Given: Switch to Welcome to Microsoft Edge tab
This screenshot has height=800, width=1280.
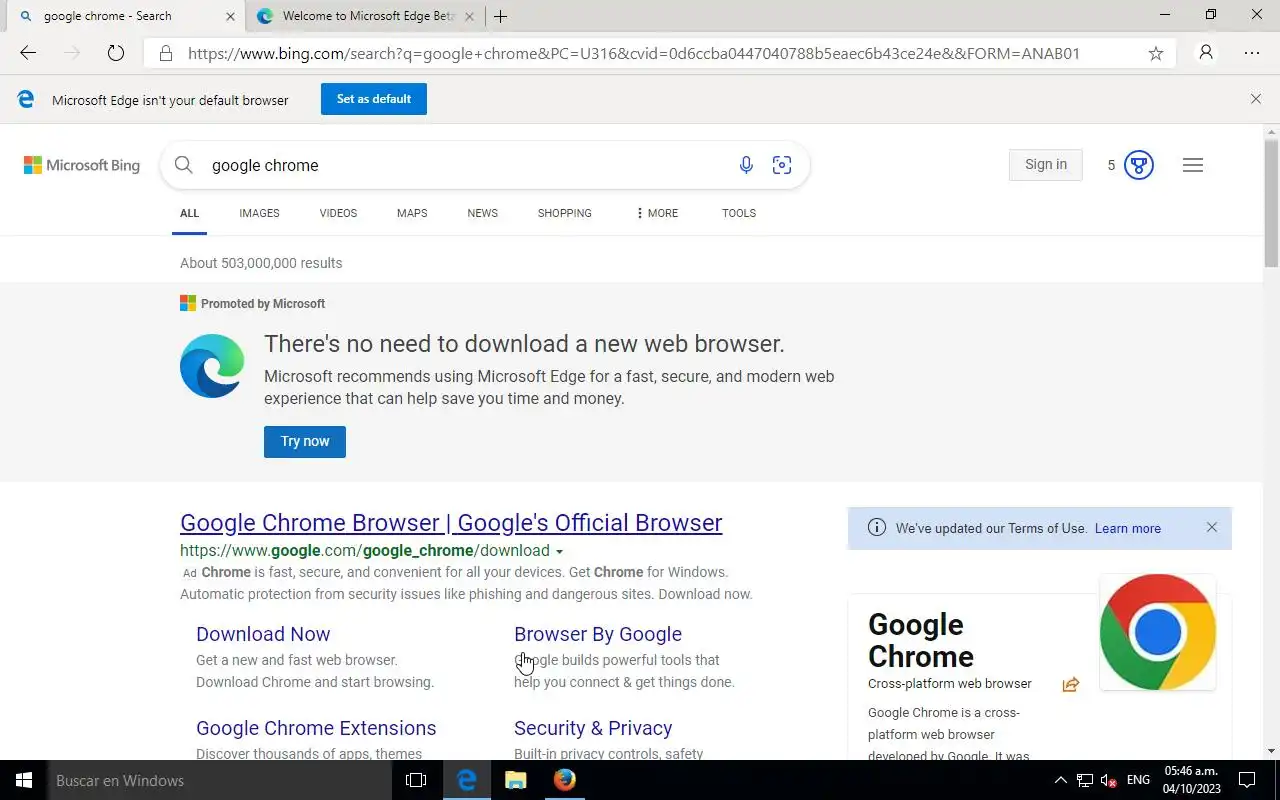Looking at the screenshot, I should pos(365,16).
